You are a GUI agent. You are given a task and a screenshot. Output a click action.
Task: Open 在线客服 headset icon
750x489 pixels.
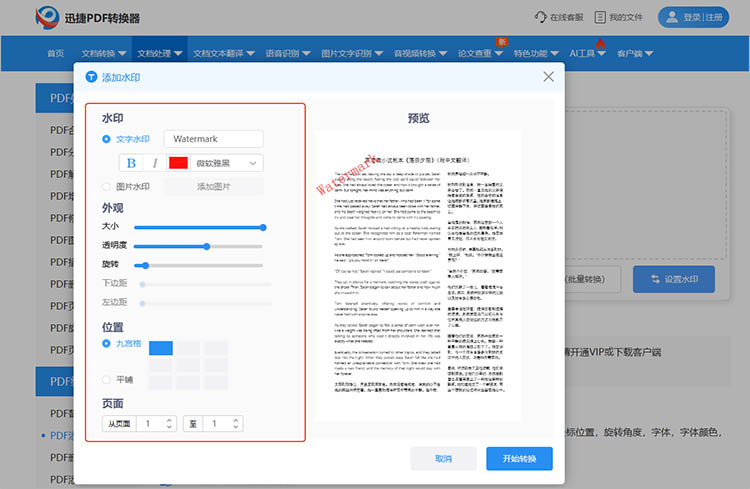540,17
